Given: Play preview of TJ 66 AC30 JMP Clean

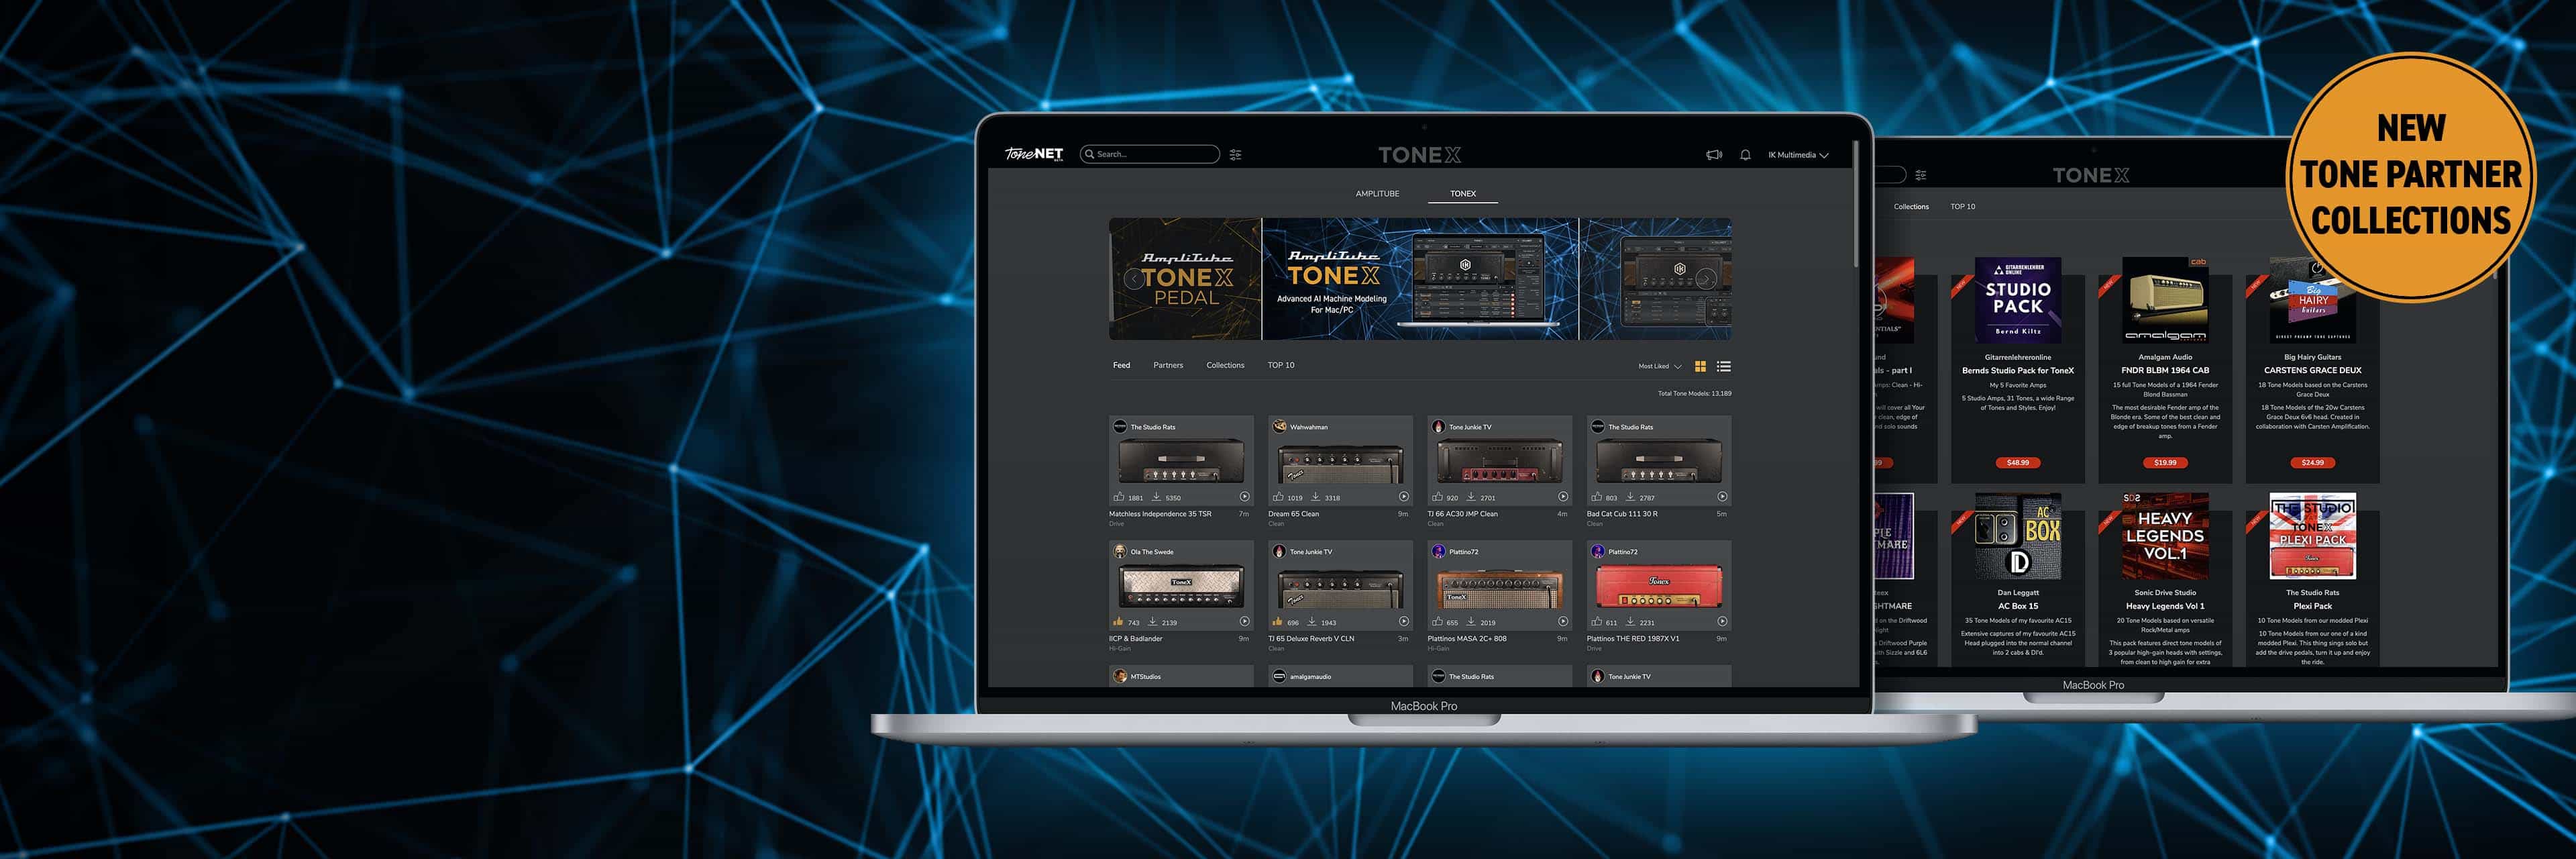Looking at the screenshot, I should tap(1563, 496).
